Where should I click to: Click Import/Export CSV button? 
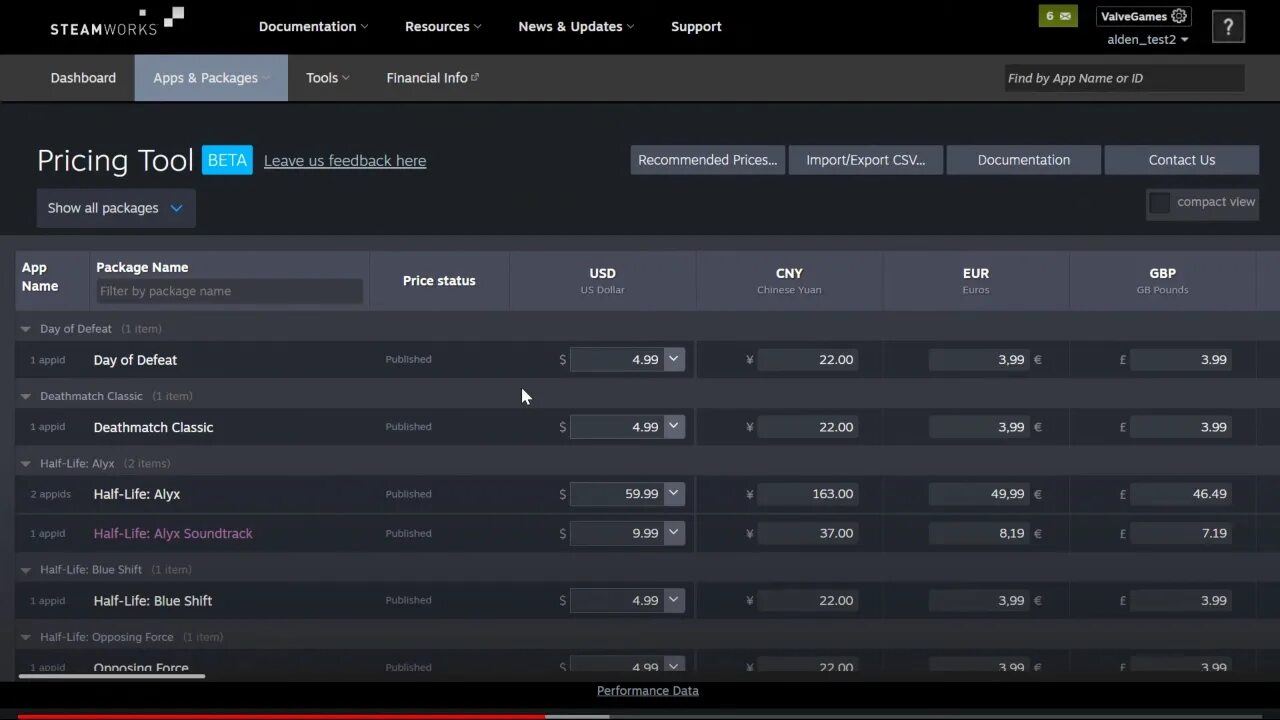pos(866,160)
